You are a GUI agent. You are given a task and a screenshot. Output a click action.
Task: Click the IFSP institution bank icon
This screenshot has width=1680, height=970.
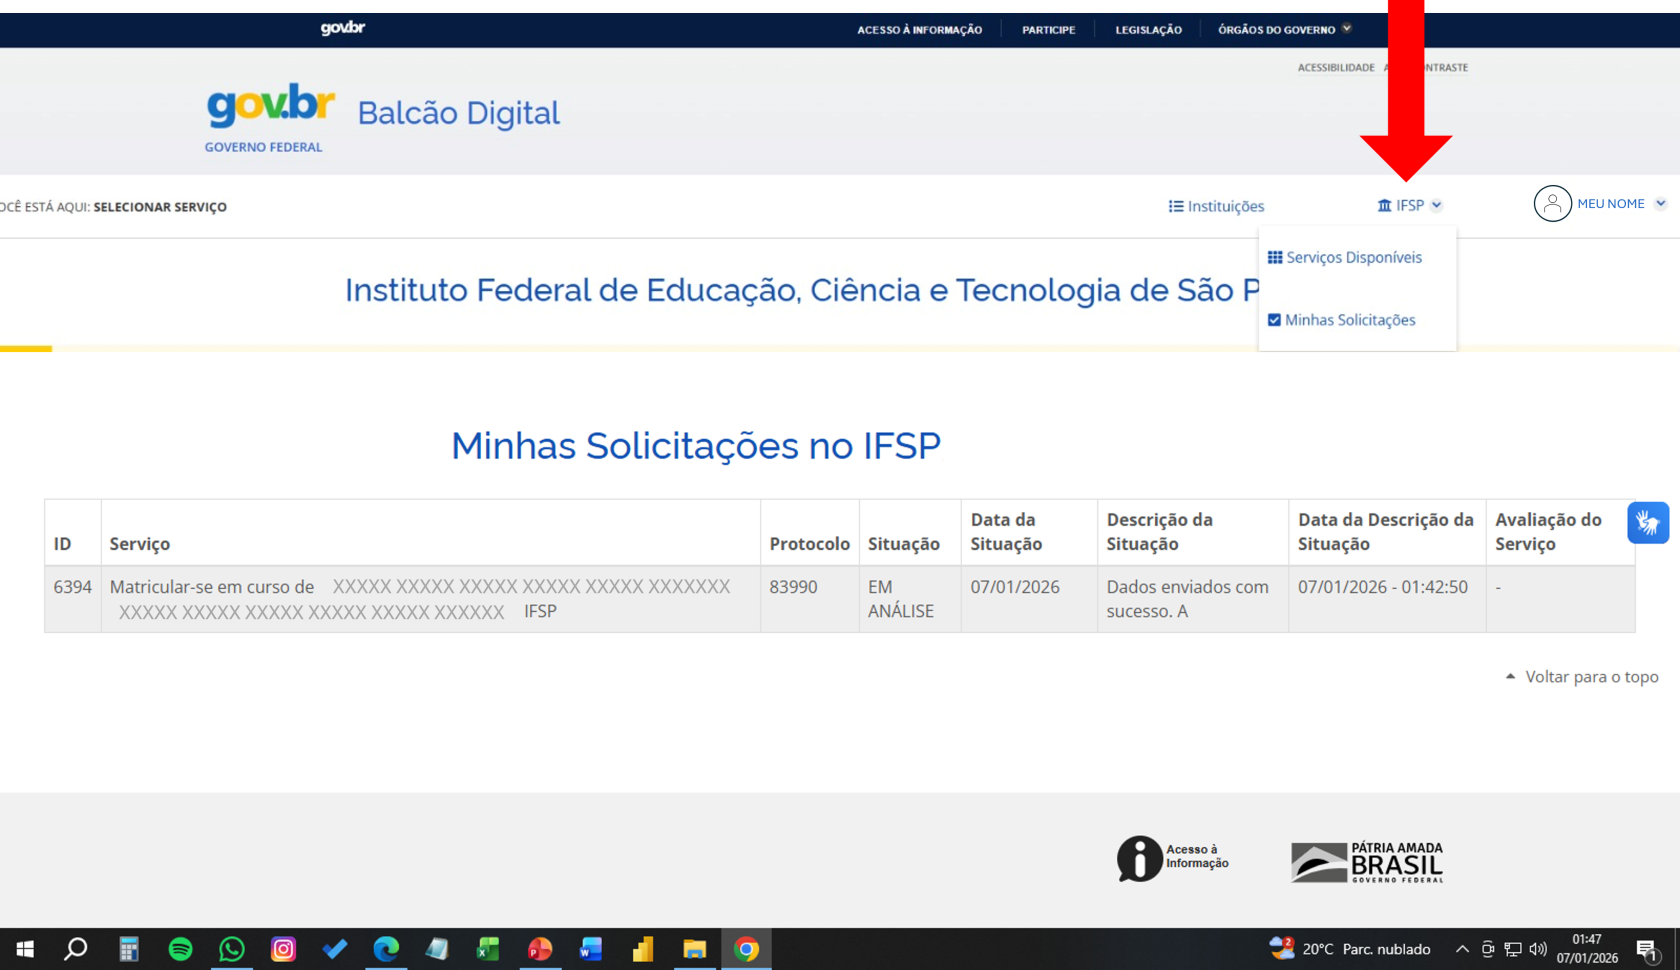pos(1386,205)
